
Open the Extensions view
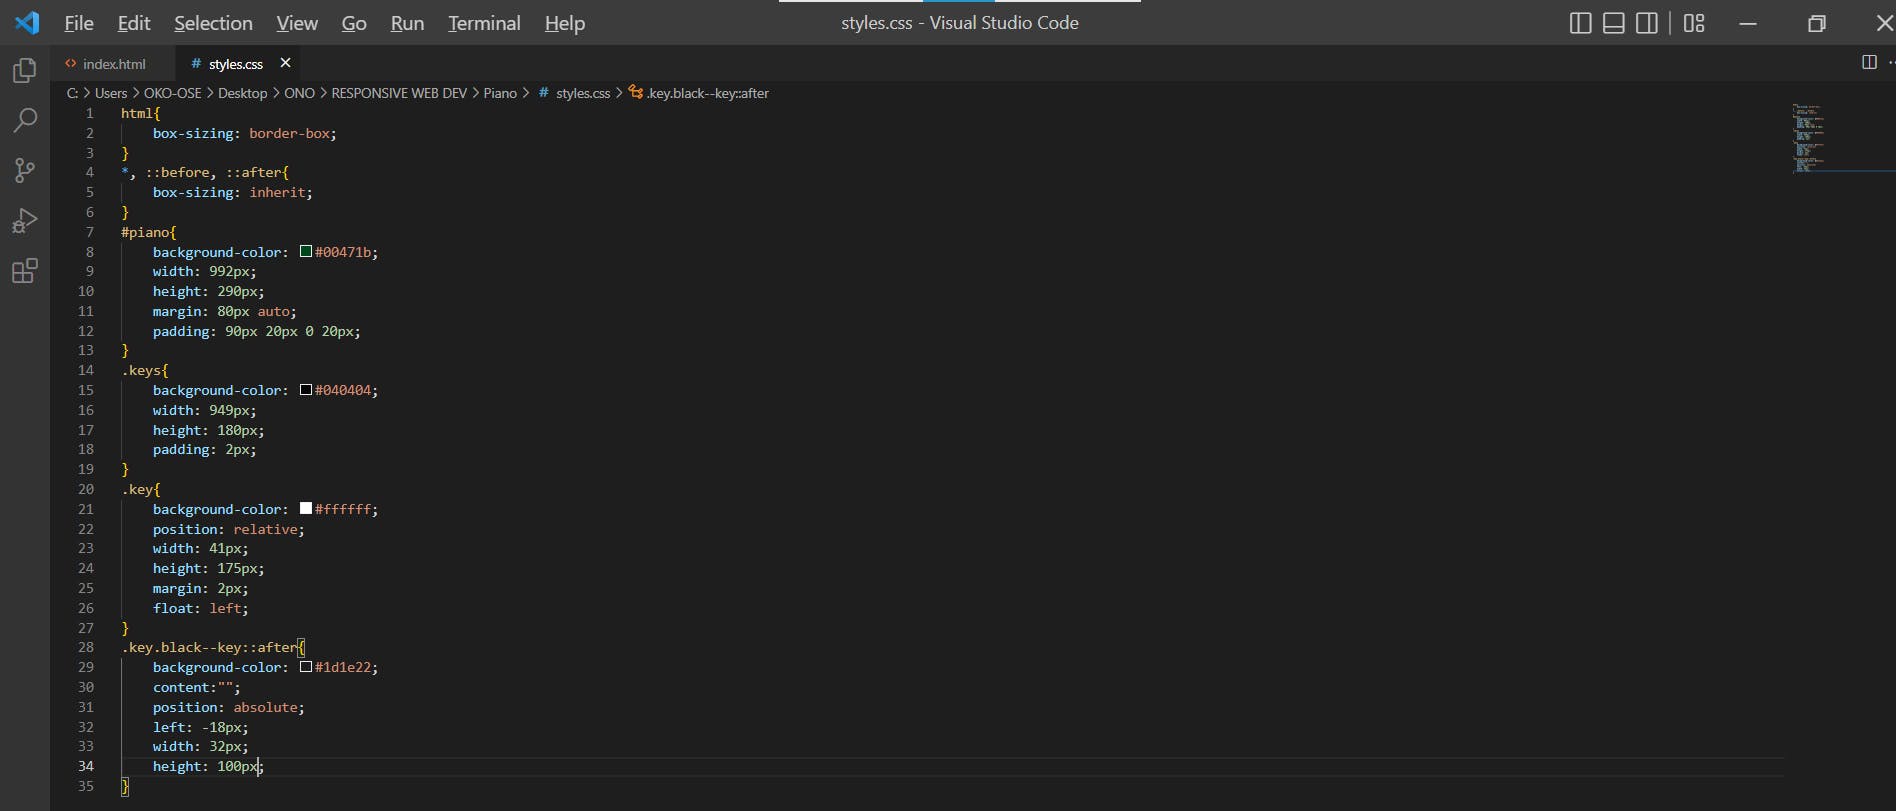24,270
